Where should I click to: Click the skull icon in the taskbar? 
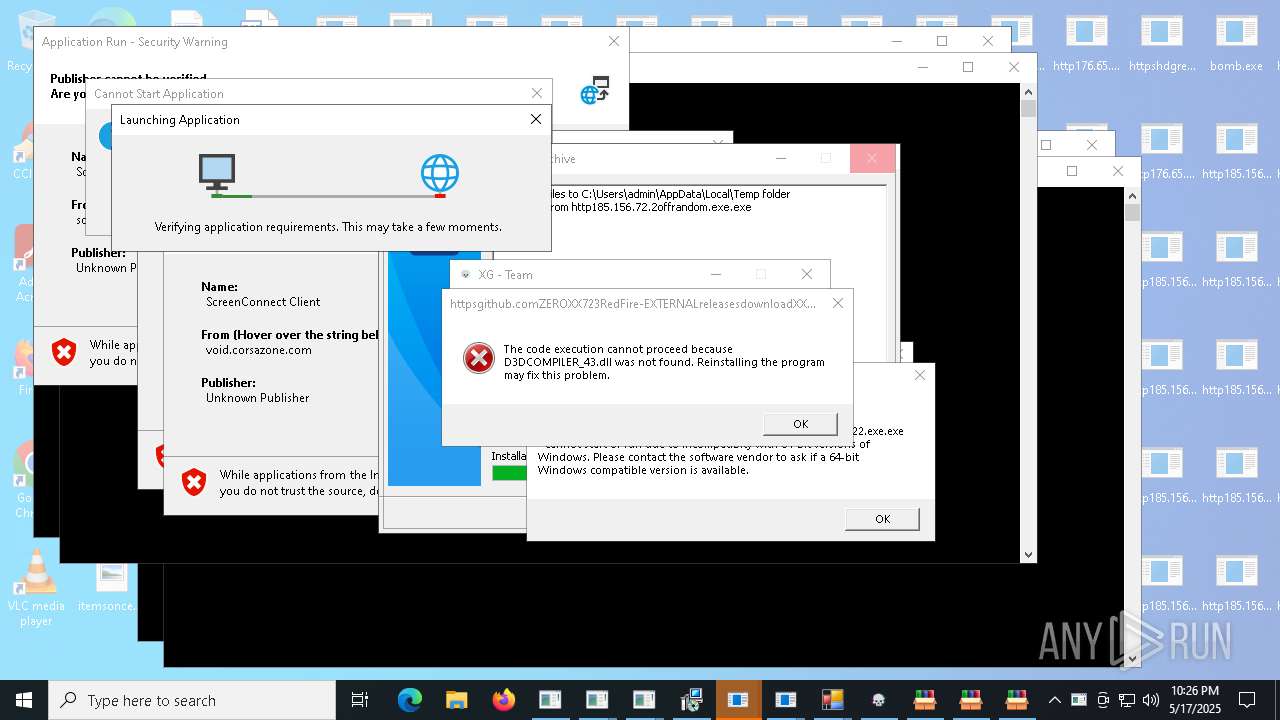click(x=879, y=700)
